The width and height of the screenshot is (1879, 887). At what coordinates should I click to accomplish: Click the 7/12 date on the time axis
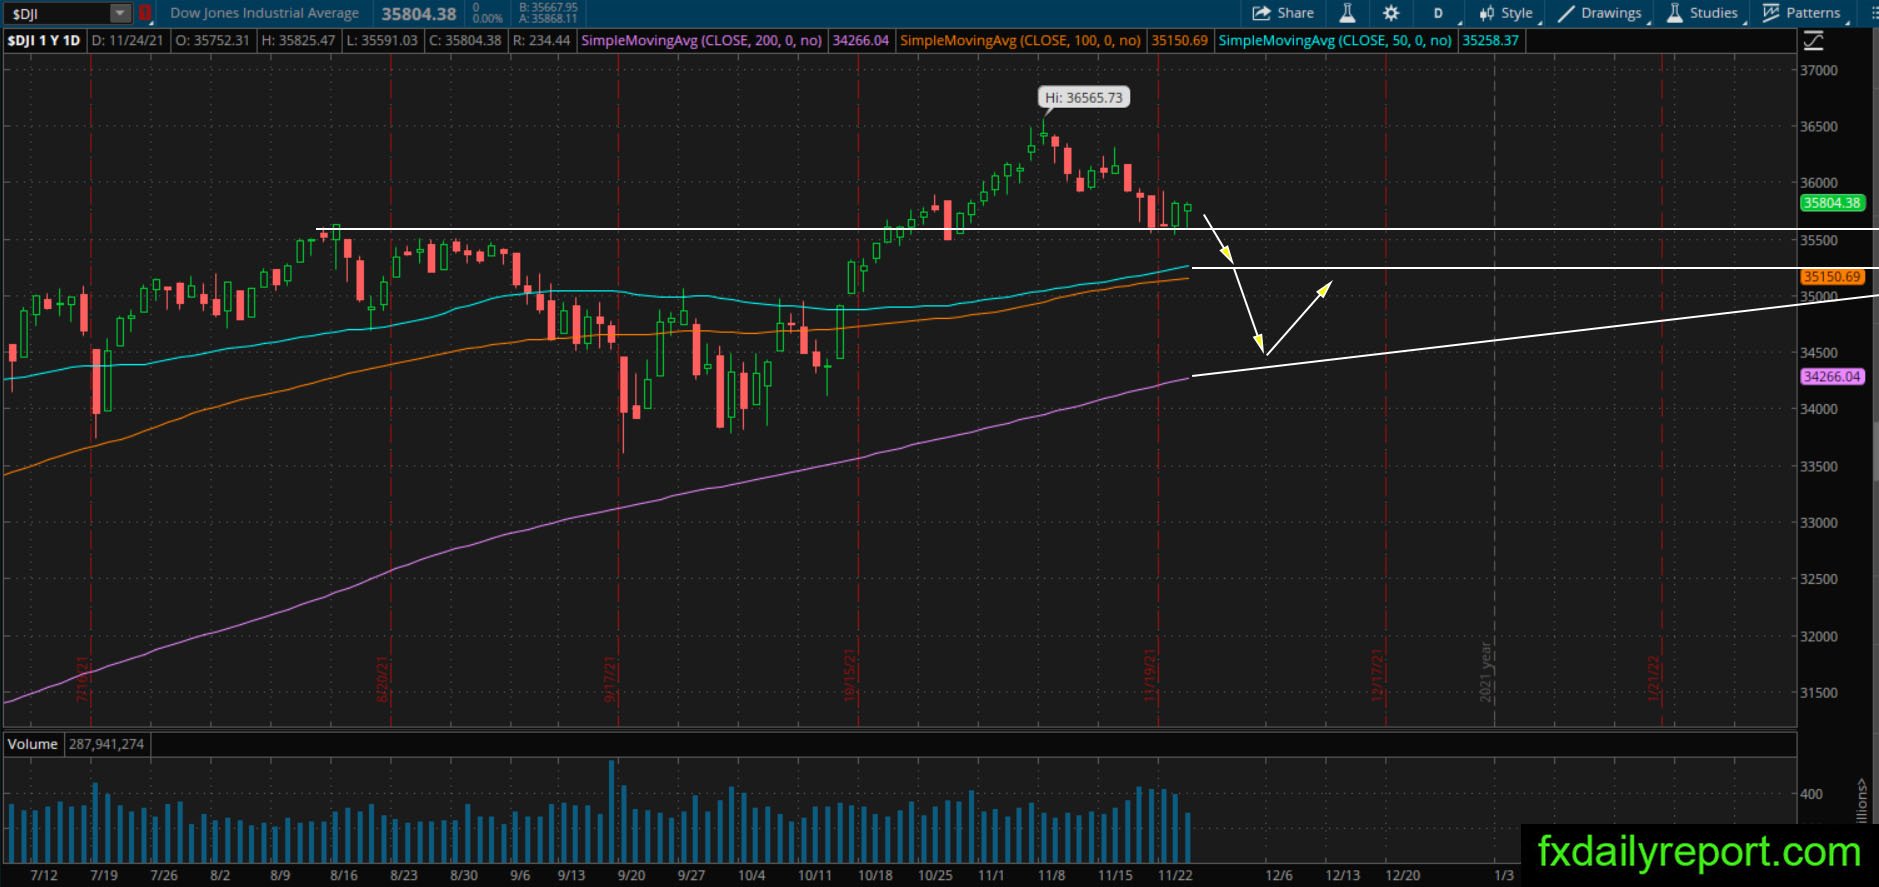pyautogui.click(x=44, y=875)
